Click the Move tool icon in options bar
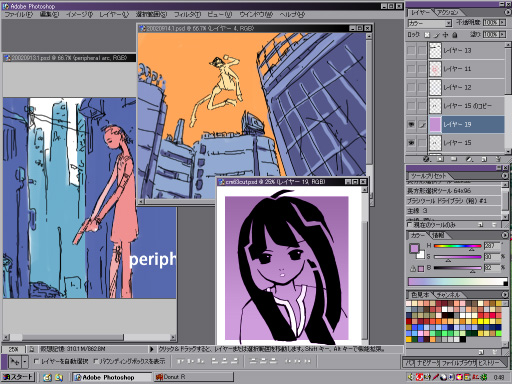 coord(14,361)
